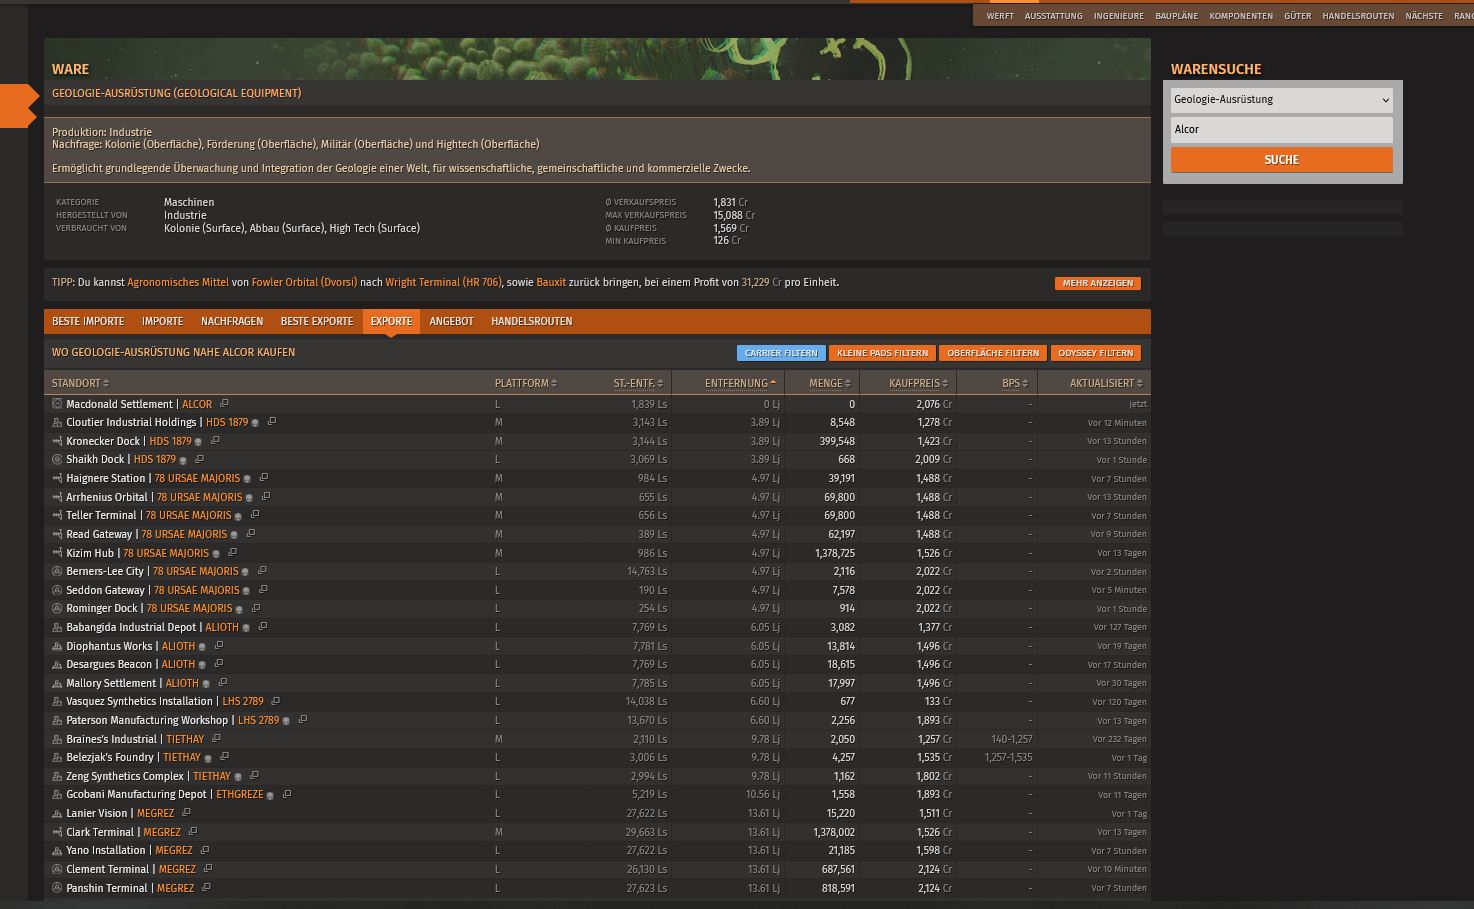The image size is (1474, 909).
Task: Sort table by Entfernung column arrow
Action: [773, 383]
